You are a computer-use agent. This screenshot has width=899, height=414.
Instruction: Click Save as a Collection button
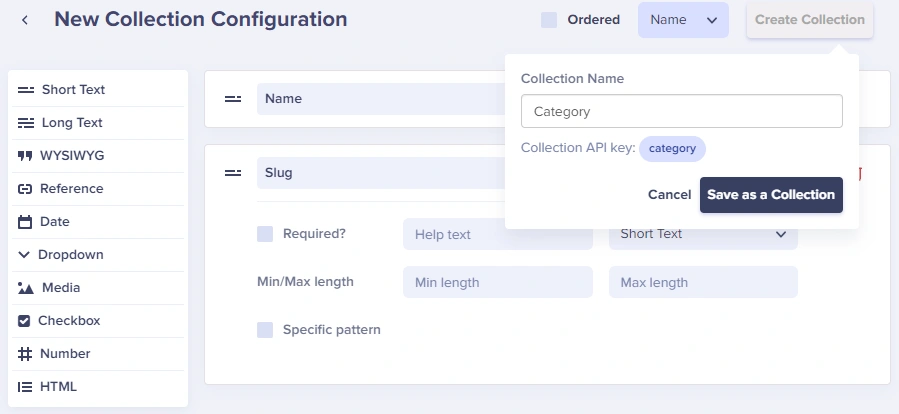click(771, 195)
